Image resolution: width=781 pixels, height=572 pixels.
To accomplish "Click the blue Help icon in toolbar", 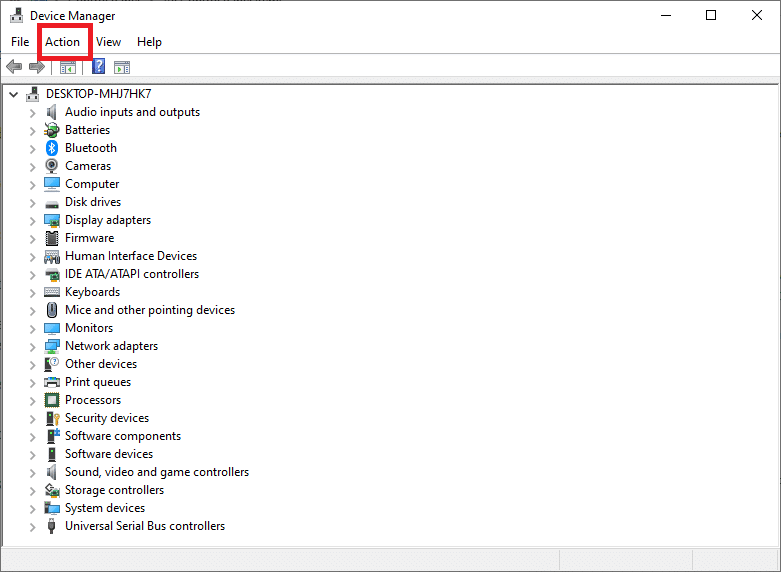I will 98,67.
